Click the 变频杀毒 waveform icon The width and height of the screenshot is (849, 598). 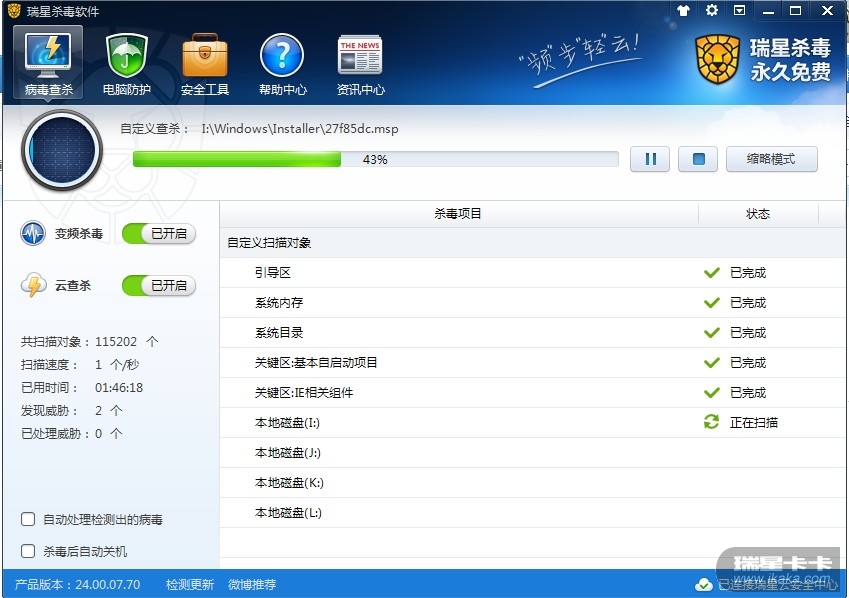(x=32, y=233)
